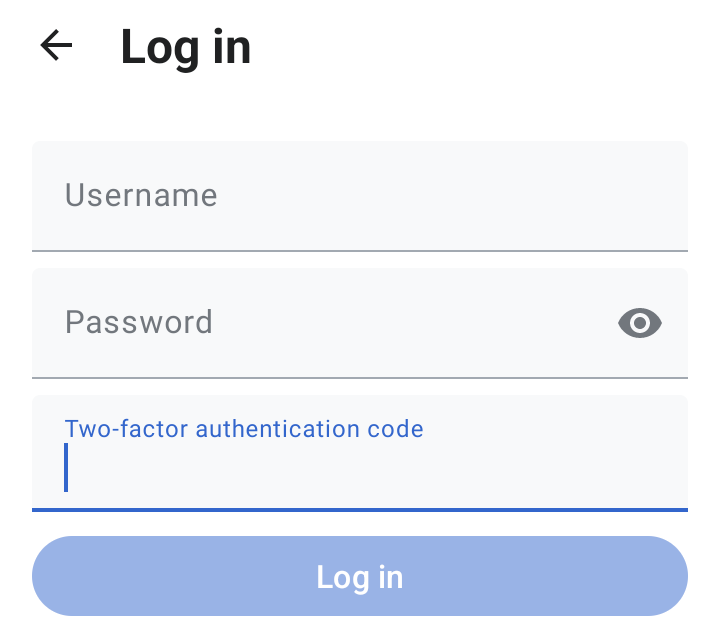Viewport: 720px width, 638px height.
Task: Click the Log in page heading
Action: coord(186,48)
